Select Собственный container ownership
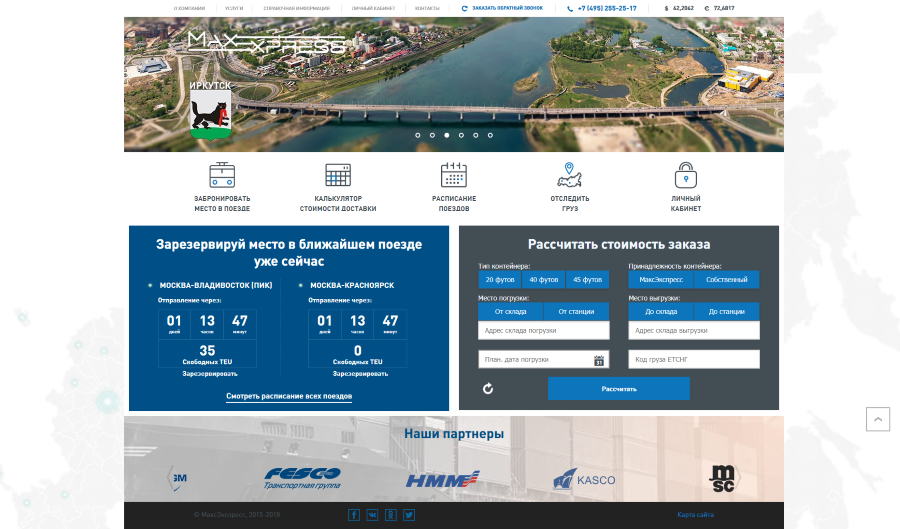Screen dimensions: 900x529 coord(726,280)
